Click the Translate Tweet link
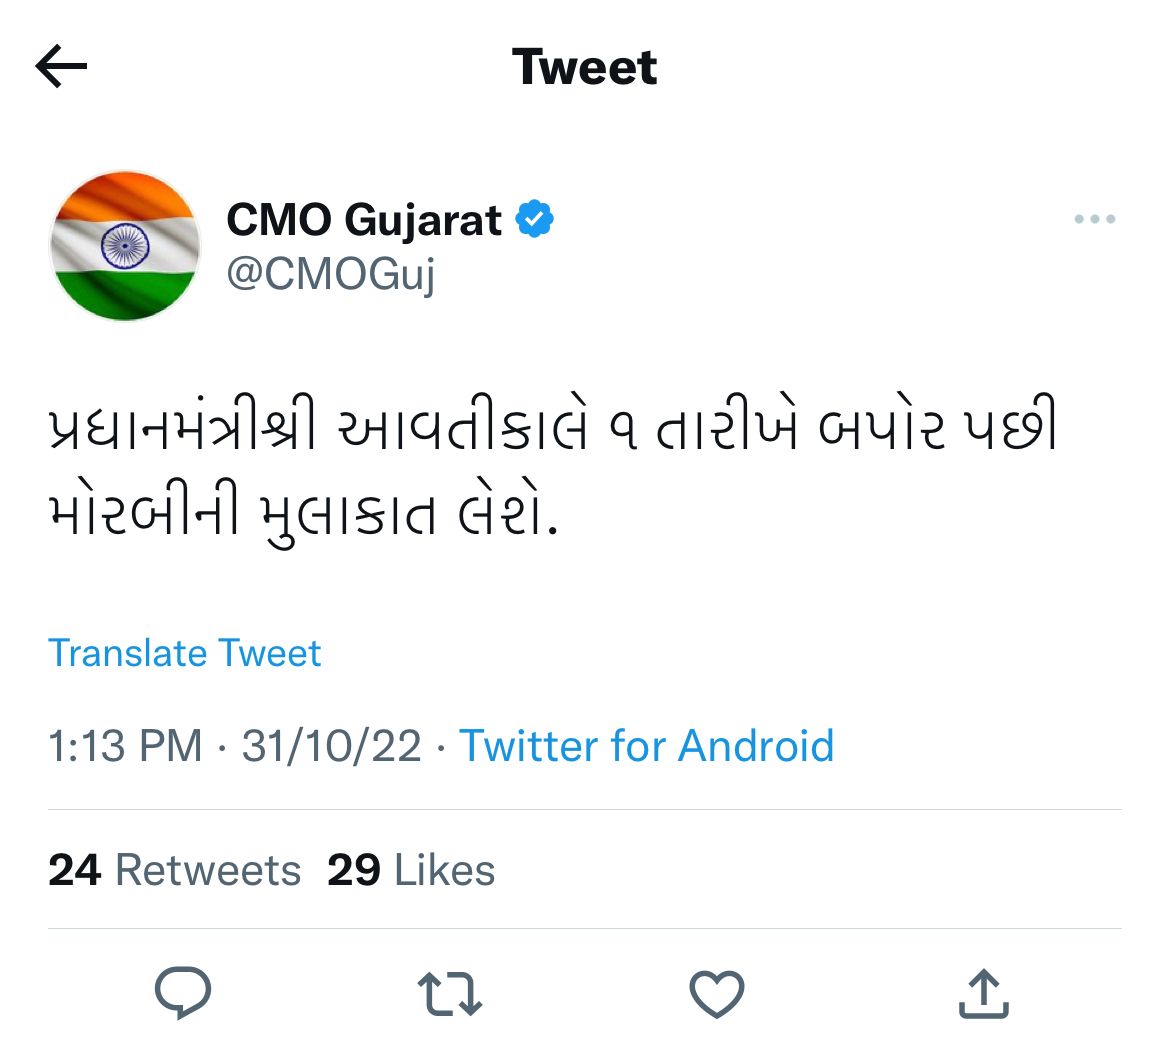This screenshot has width=1170, height=1051. pyautogui.click(x=185, y=653)
